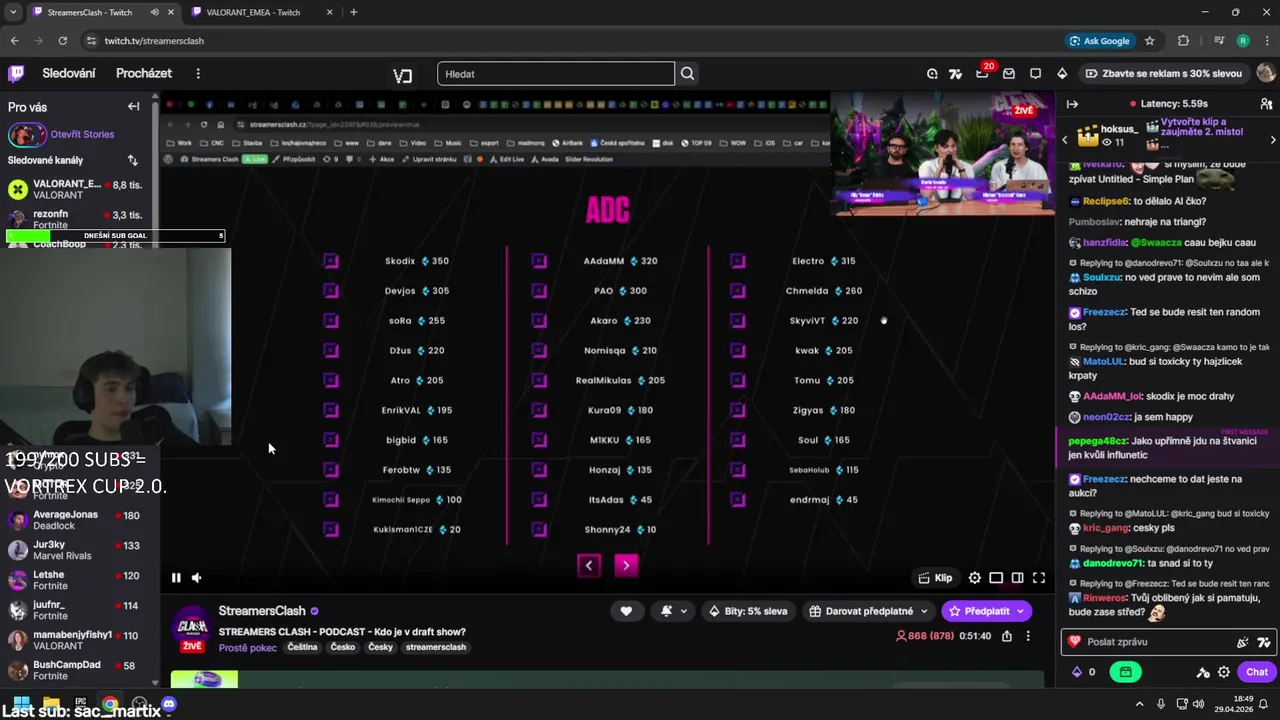1280x720 pixels.
Task: Enter fullscreen on the video player
Action: click(x=1039, y=577)
